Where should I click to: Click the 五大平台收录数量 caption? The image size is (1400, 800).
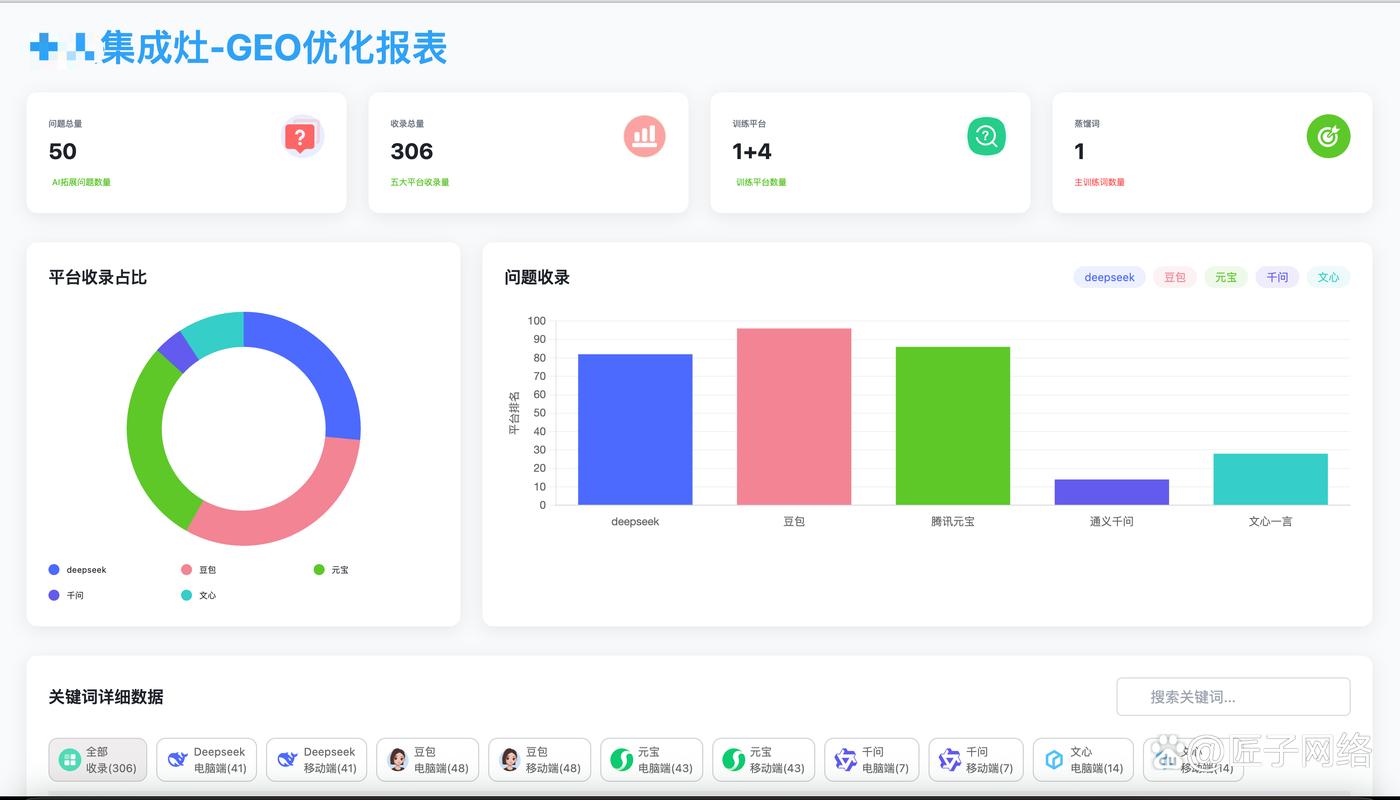[x=420, y=182]
